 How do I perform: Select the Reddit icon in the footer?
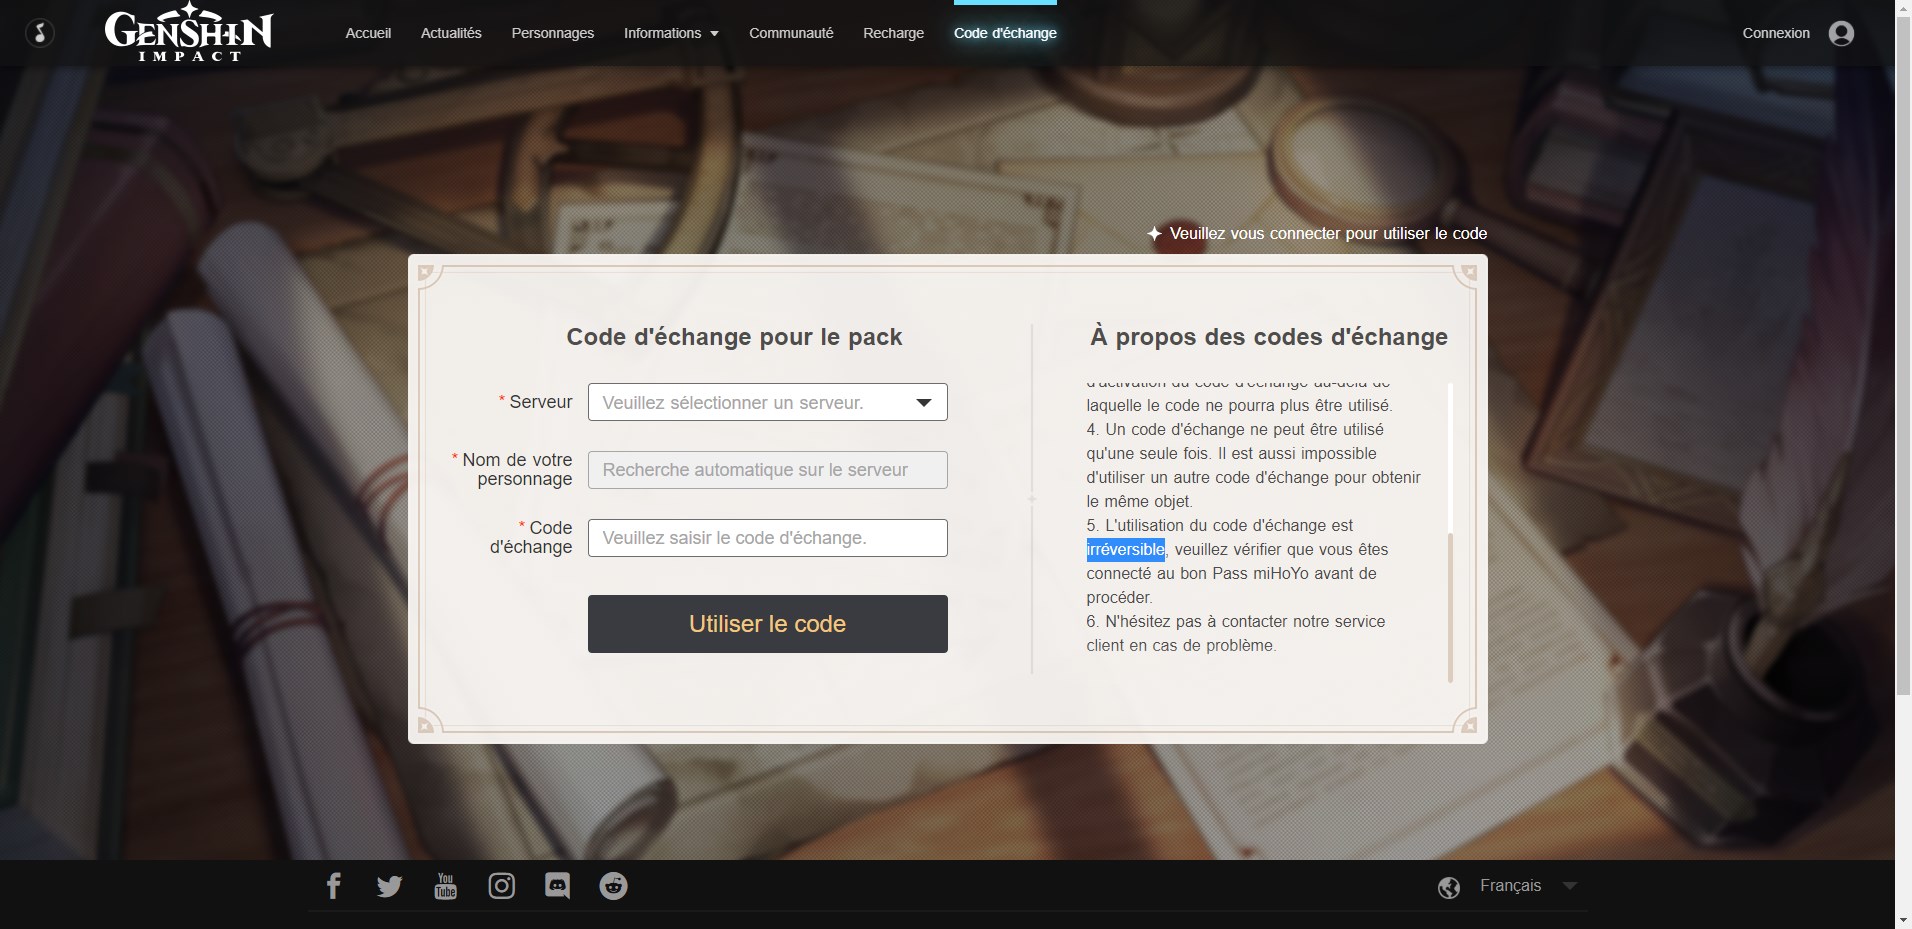(x=613, y=885)
